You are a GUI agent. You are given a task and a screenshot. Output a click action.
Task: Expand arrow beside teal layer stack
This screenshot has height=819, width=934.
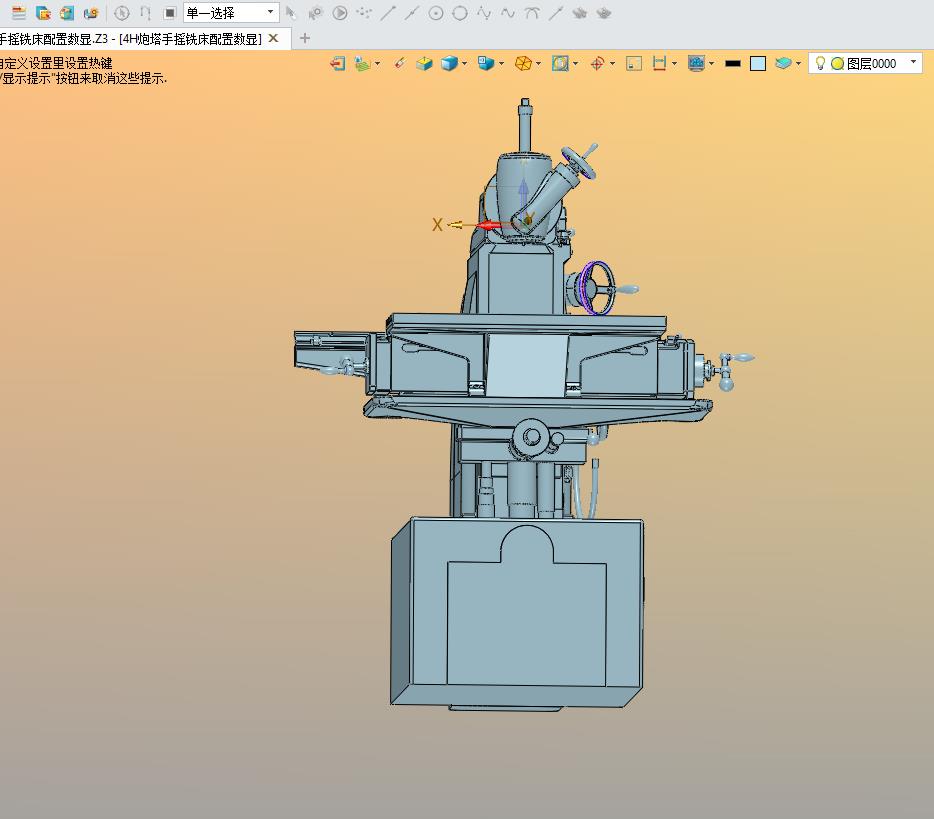click(x=798, y=63)
